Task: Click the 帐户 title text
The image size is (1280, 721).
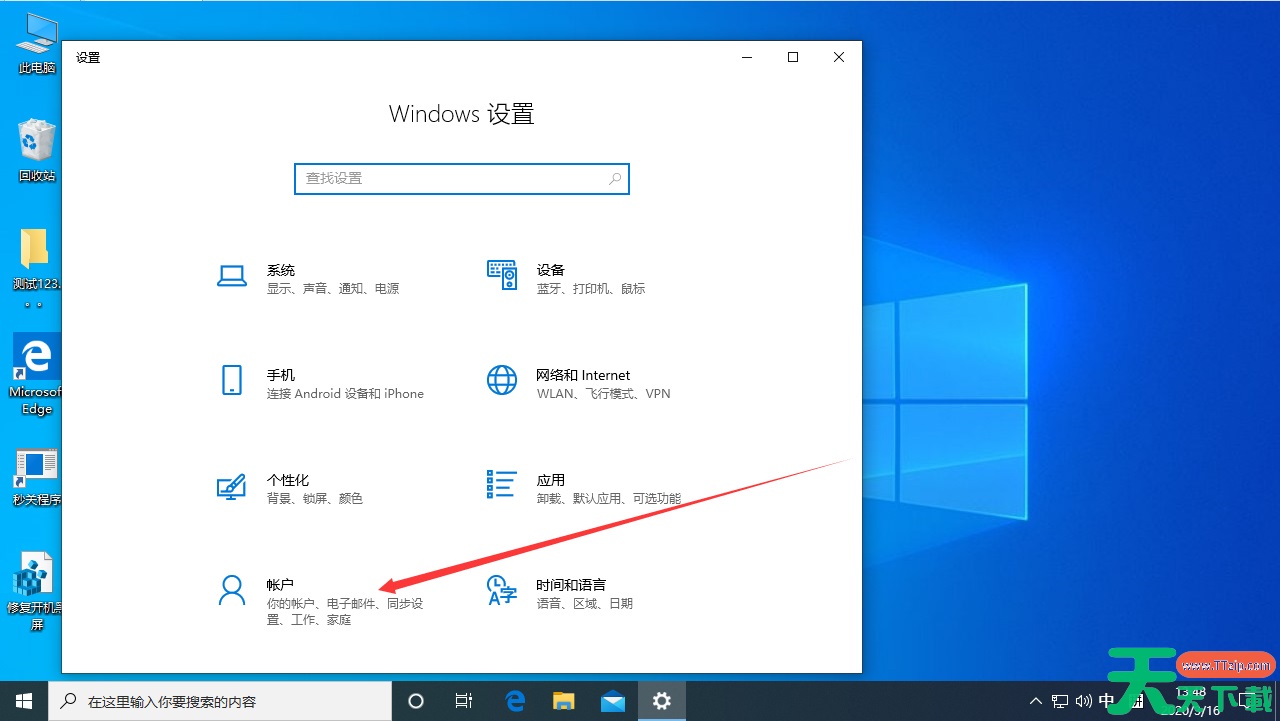Action: coord(280,585)
